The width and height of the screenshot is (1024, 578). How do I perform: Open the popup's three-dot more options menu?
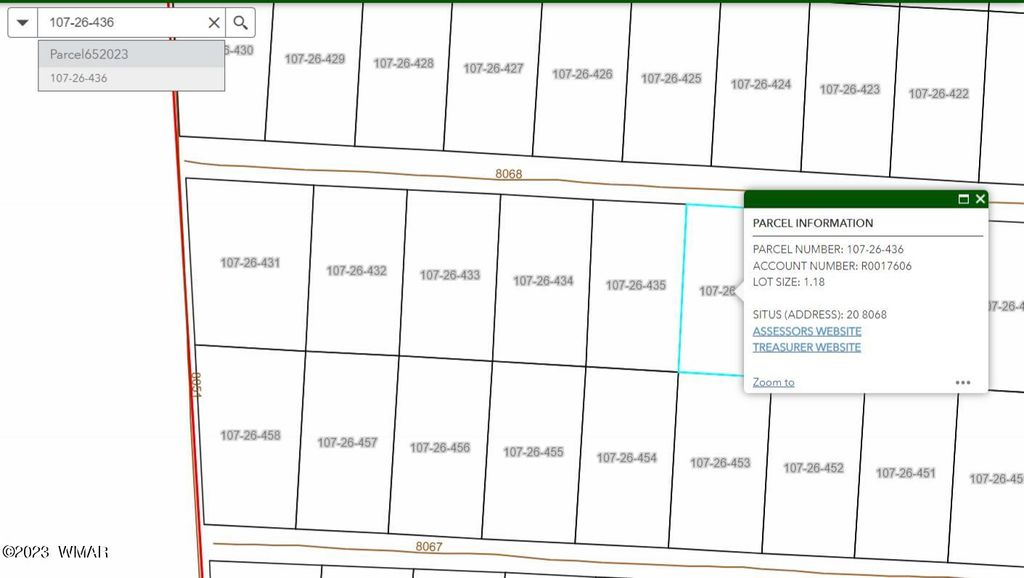[x=962, y=382]
